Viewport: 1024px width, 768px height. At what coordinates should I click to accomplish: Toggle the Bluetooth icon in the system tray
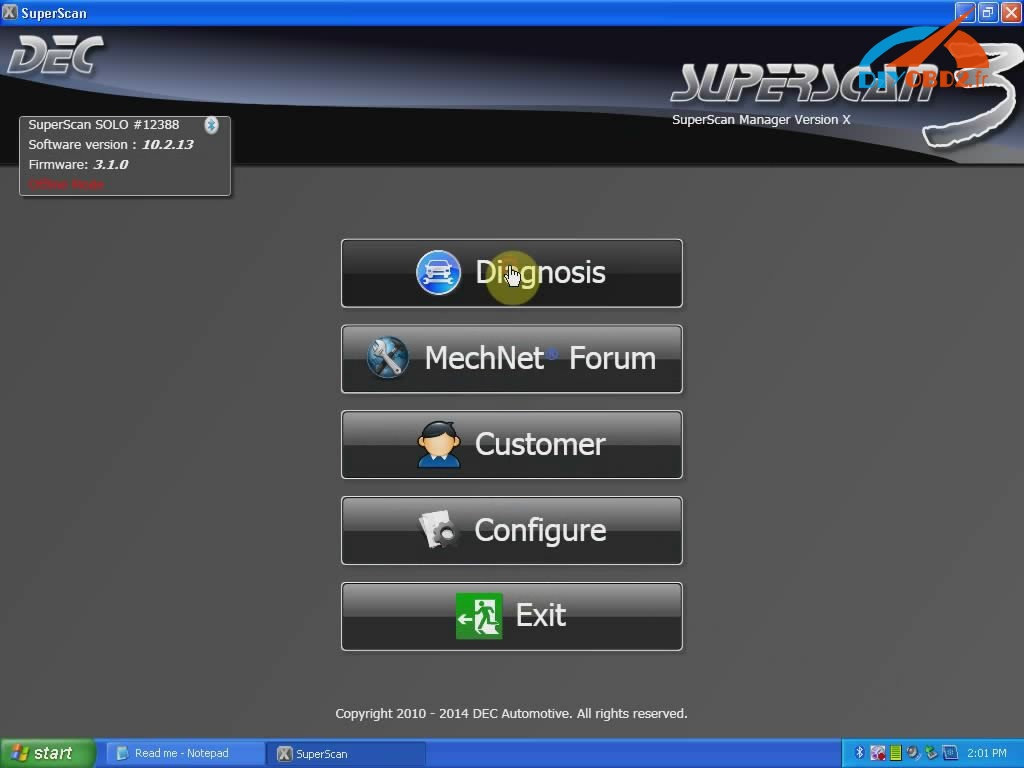tap(859, 752)
